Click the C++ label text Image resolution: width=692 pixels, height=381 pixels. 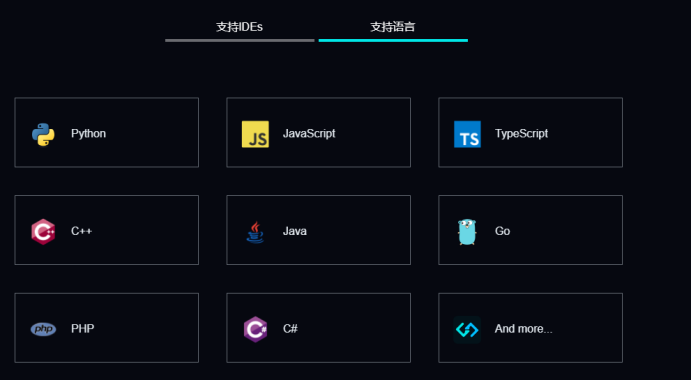coord(82,231)
